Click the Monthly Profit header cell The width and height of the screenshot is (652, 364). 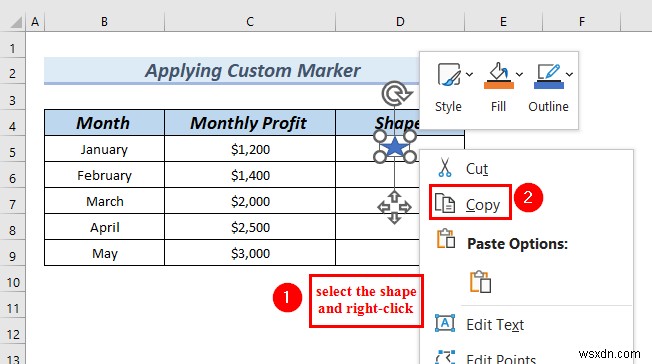pos(249,123)
